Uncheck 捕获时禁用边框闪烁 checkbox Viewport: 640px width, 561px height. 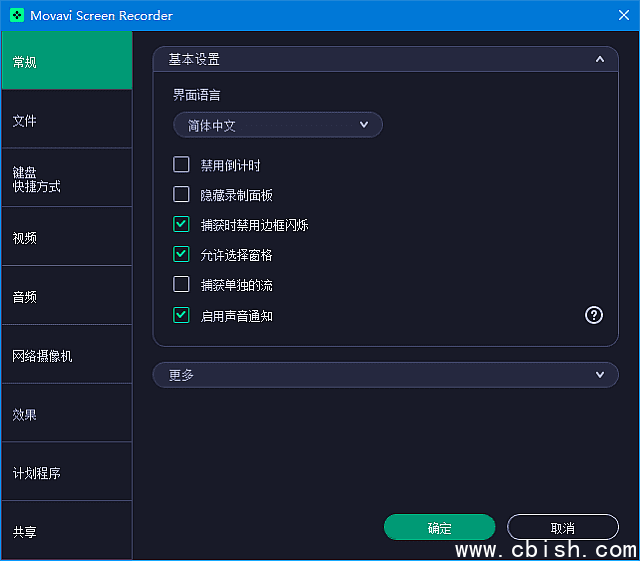click(181, 225)
